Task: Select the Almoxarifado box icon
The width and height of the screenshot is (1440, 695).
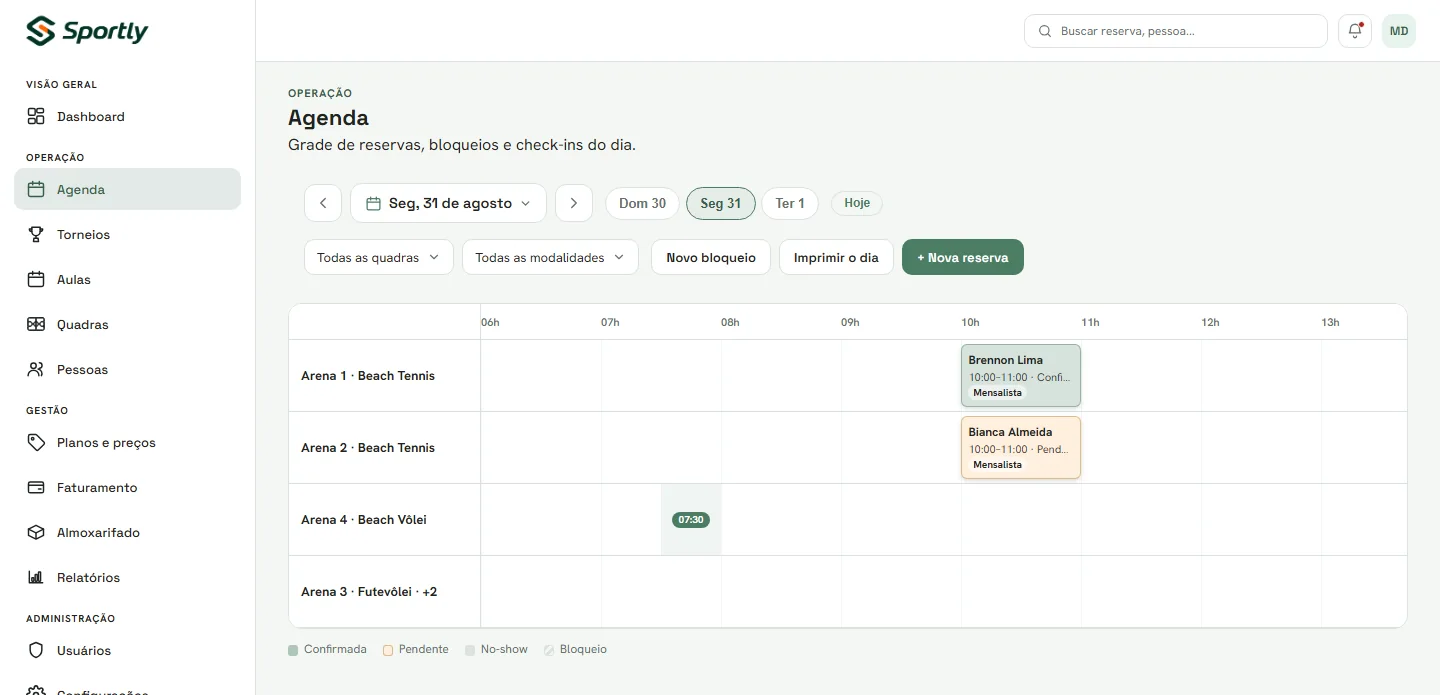Action: pyautogui.click(x=36, y=532)
